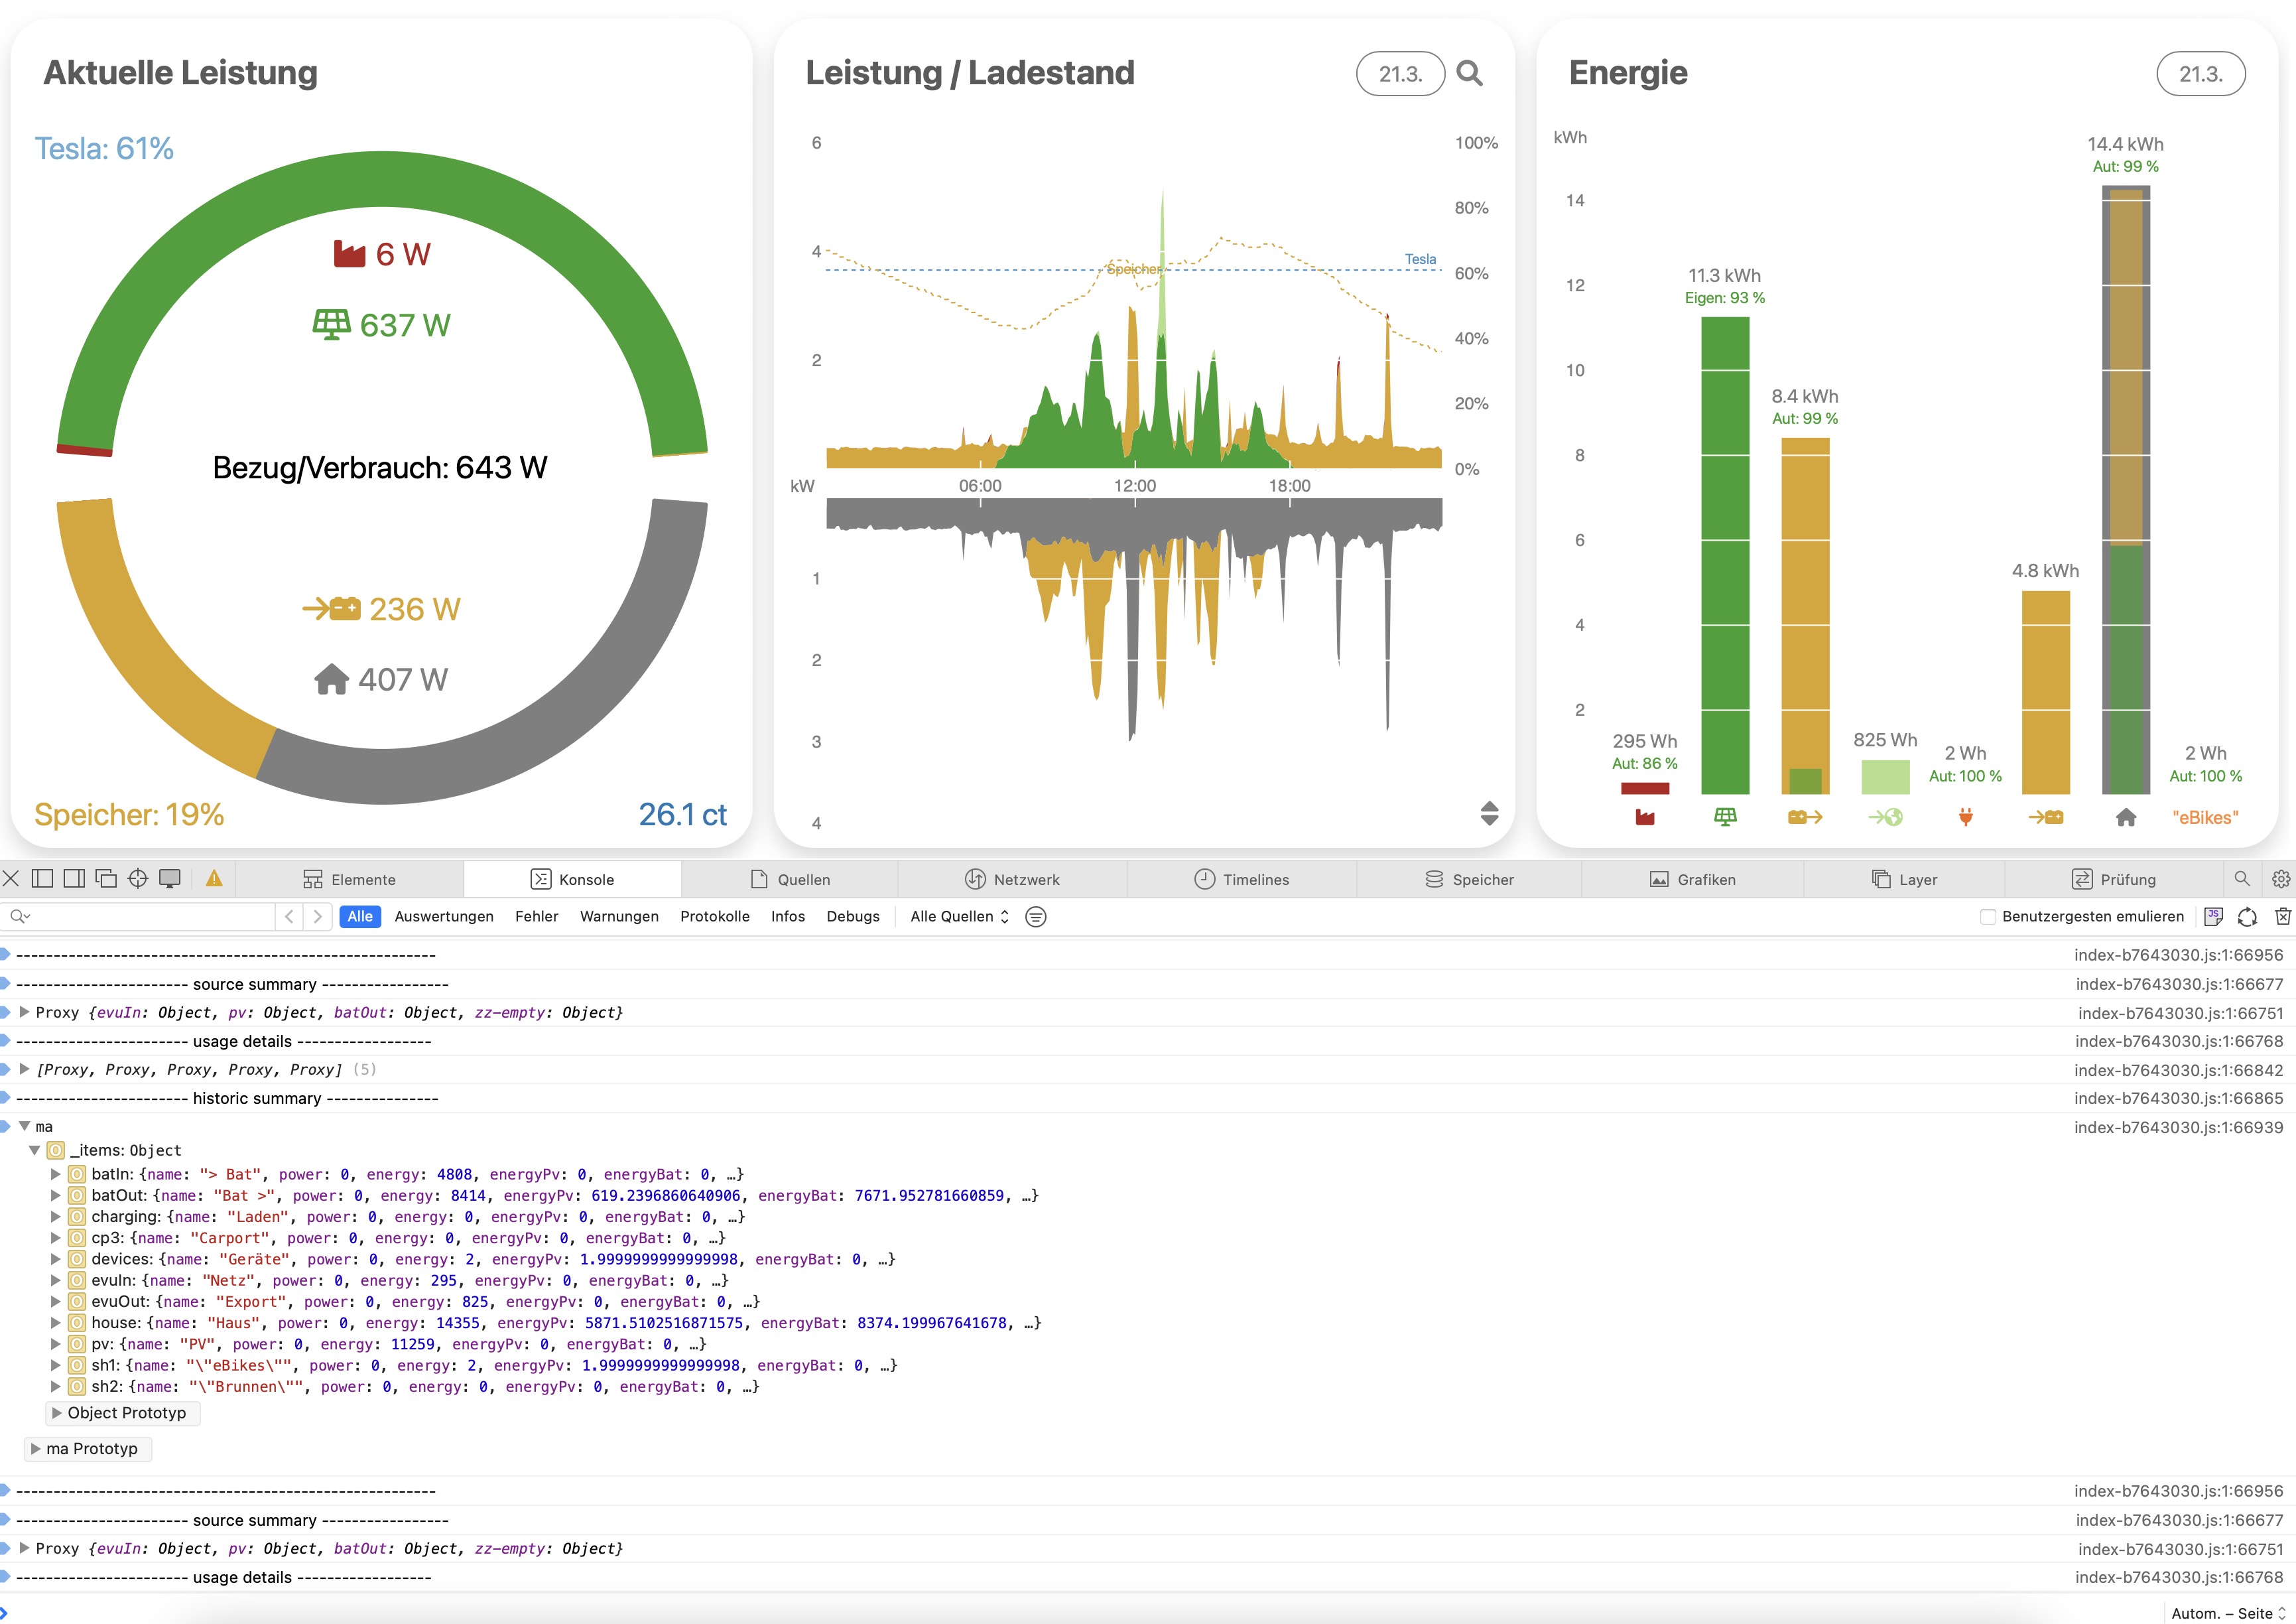2296x1624 pixels.
Task: Activate the element picker crosshair icon
Action: click(138, 879)
